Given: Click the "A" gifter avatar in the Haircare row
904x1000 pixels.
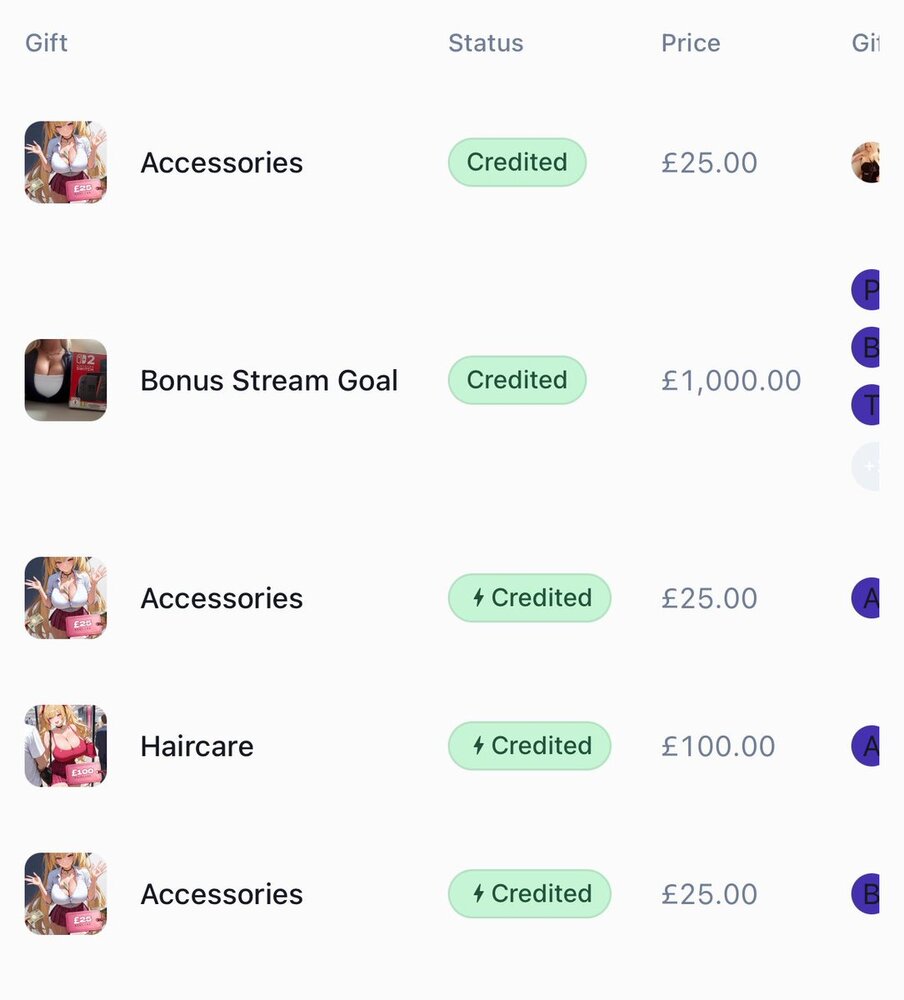Looking at the screenshot, I should (x=866, y=746).
